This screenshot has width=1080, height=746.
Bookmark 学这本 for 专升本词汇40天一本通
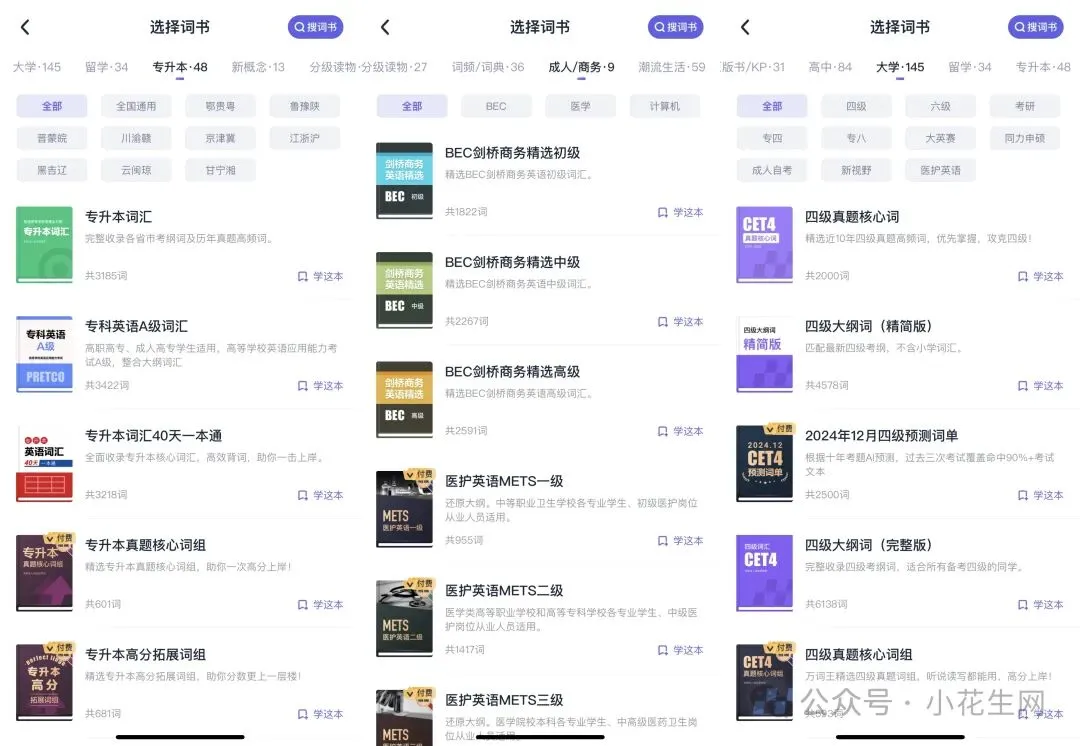coord(320,495)
